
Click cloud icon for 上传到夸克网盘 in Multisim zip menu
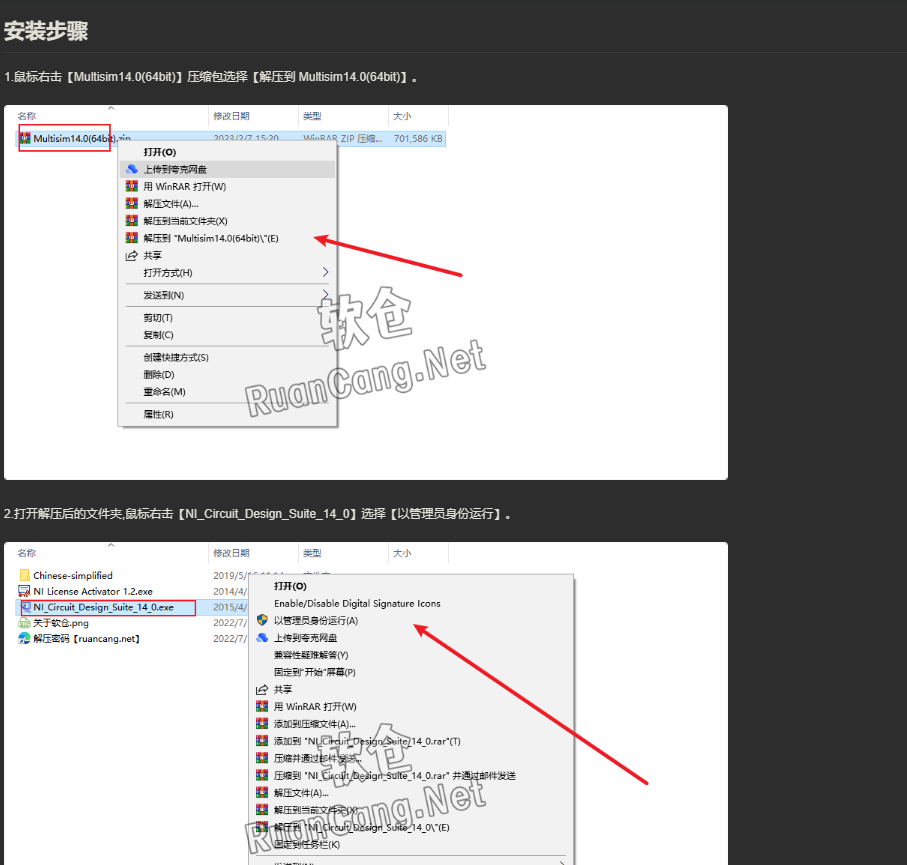coord(132,169)
